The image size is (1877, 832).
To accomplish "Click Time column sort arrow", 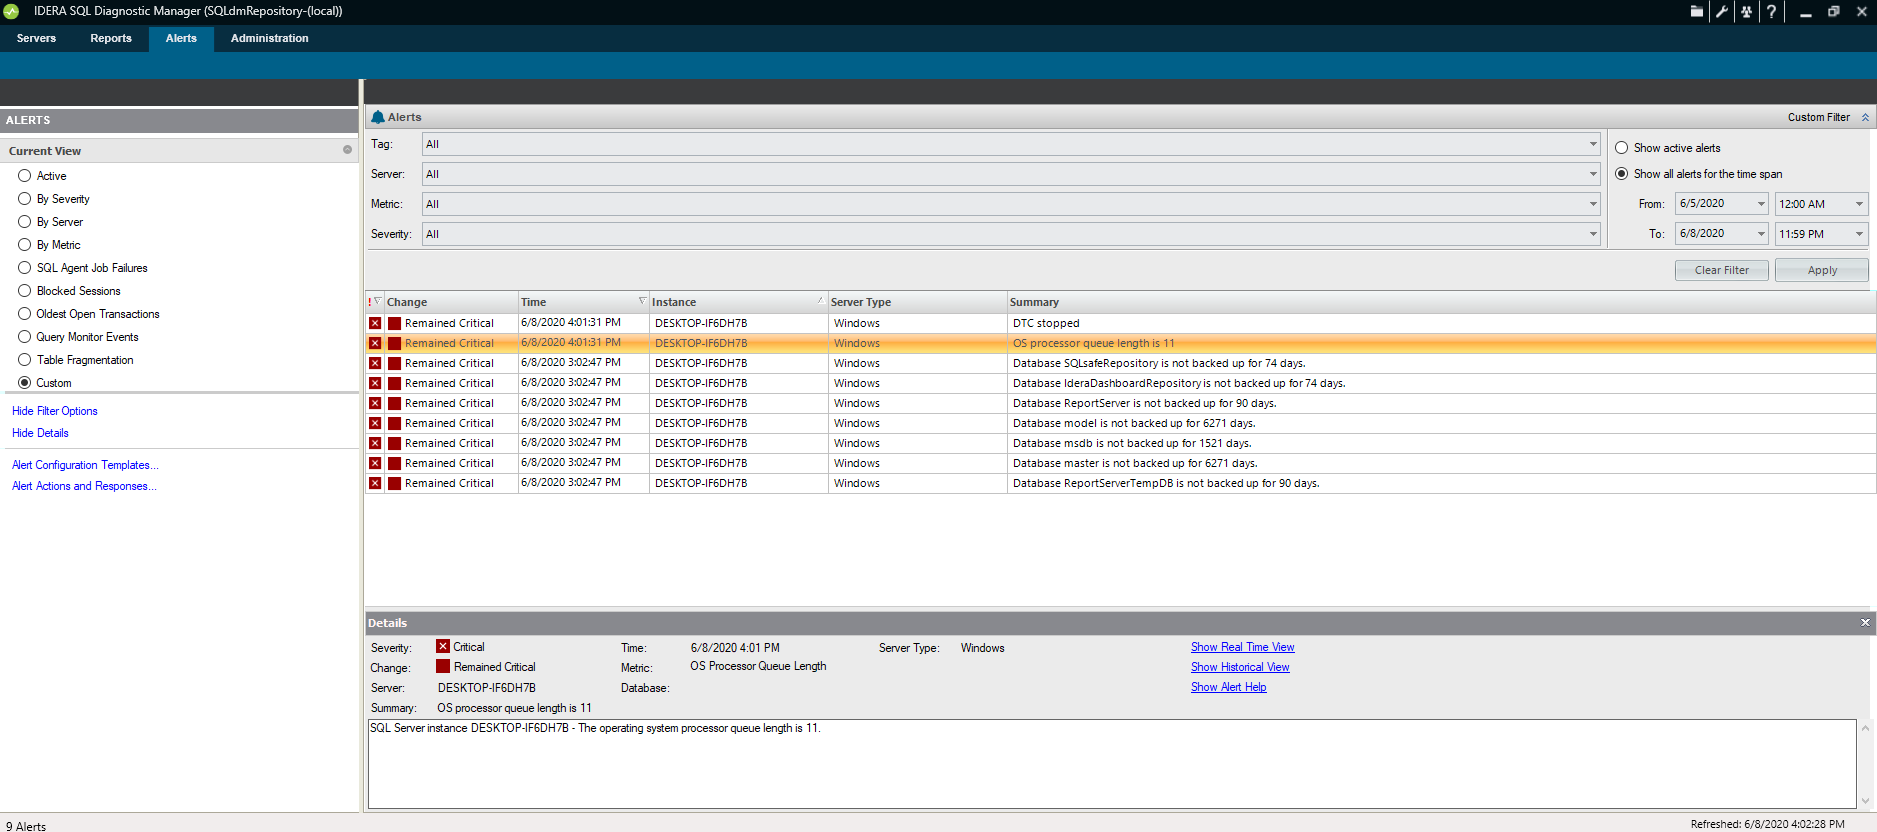I will point(642,301).
